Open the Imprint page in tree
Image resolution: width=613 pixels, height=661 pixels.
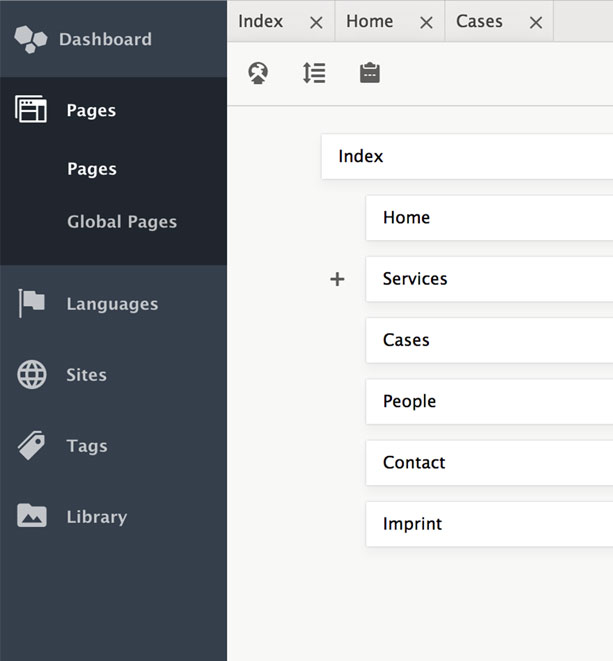(488, 524)
